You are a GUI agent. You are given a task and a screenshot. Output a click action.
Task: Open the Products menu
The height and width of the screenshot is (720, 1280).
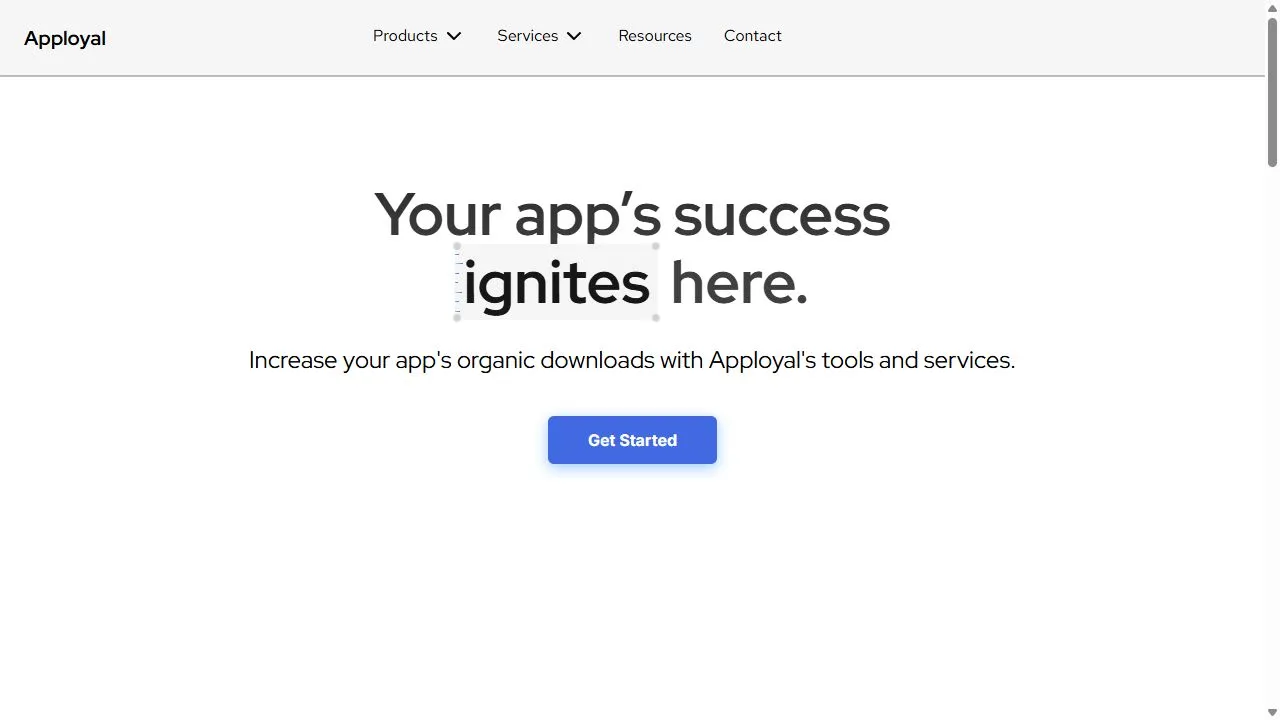[x=405, y=36]
